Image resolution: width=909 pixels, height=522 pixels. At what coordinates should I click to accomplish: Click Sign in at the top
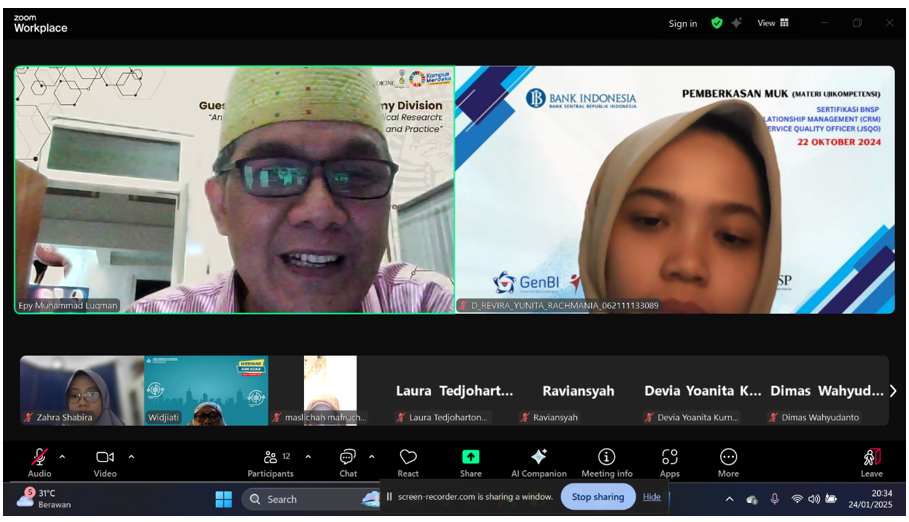tap(682, 24)
